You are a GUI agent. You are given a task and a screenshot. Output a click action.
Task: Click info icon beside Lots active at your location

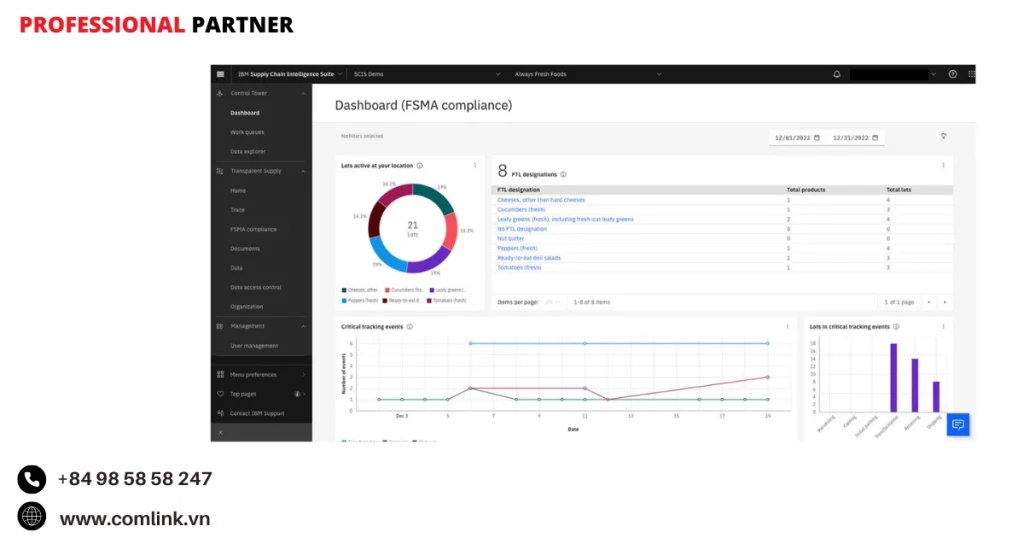click(x=420, y=166)
